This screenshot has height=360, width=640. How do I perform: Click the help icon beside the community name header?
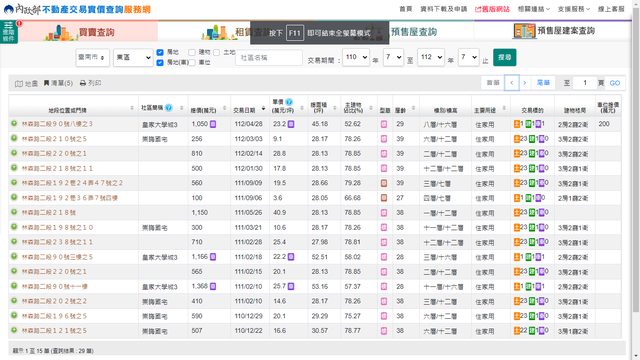click(169, 108)
